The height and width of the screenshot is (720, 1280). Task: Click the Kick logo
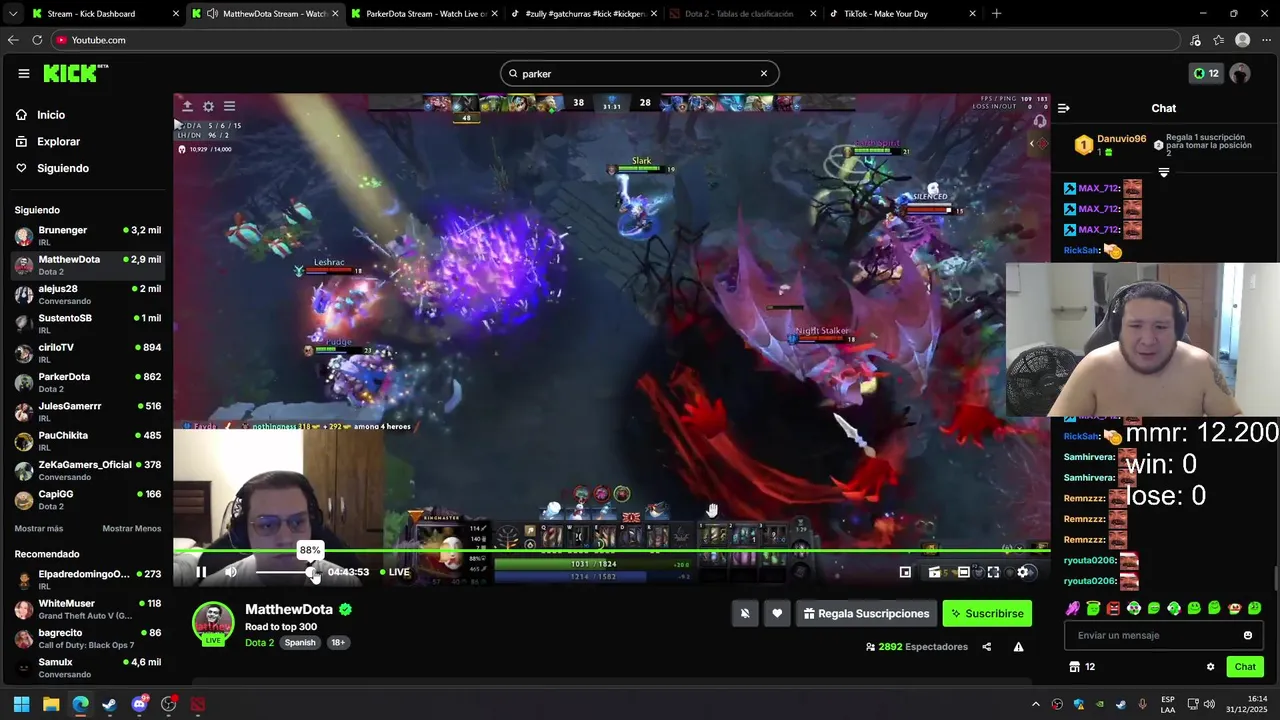[75, 73]
